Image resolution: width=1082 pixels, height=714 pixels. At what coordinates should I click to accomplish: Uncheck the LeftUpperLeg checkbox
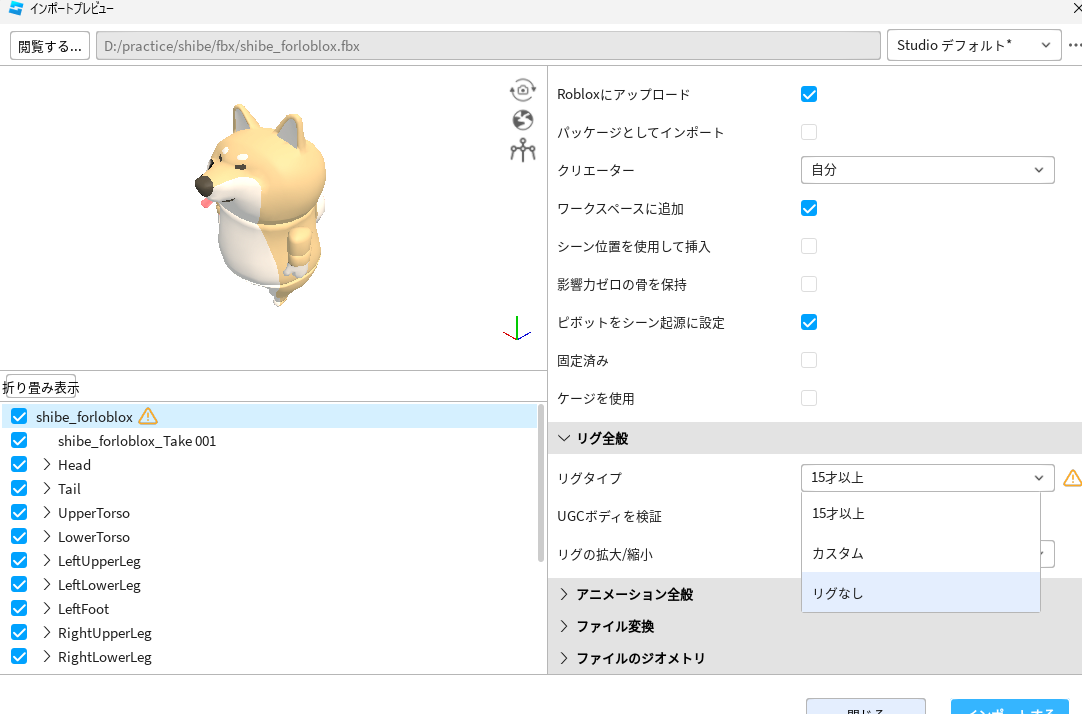pos(19,560)
